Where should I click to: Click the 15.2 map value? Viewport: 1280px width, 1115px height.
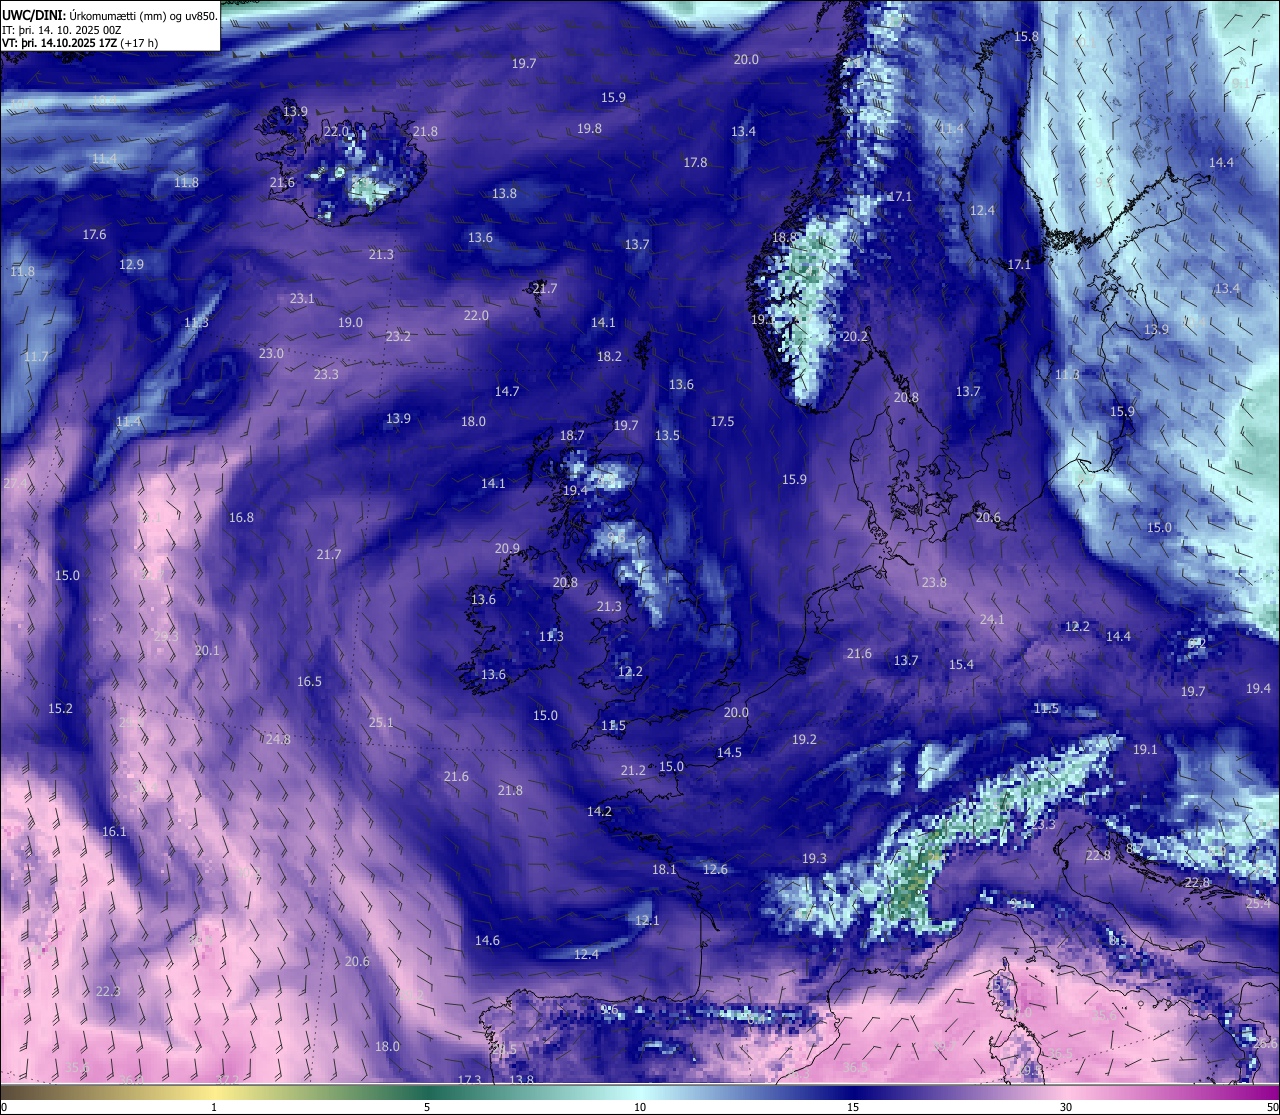[x=60, y=709]
